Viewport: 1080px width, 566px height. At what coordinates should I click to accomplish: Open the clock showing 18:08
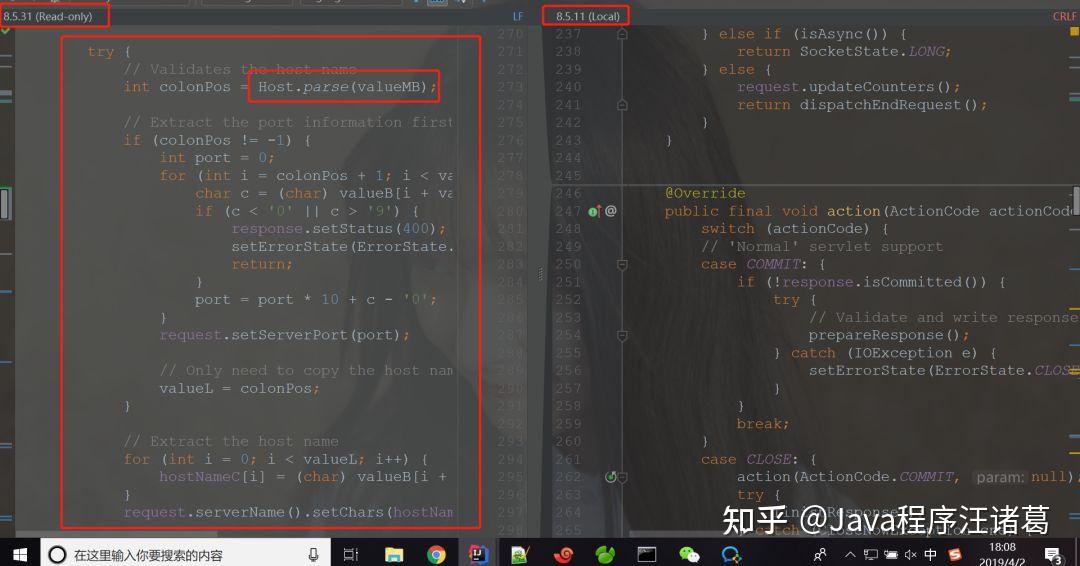(x=1002, y=554)
